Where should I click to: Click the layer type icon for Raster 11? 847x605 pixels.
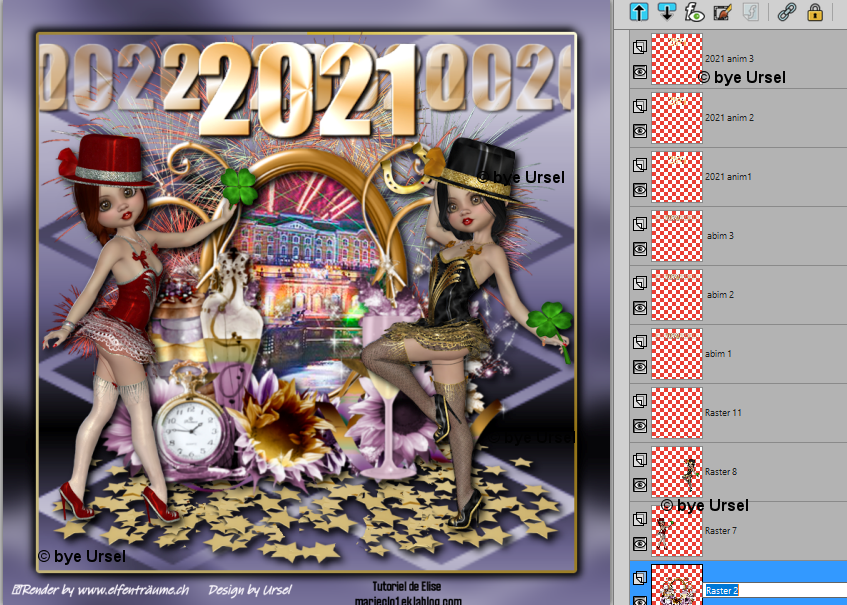click(640, 400)
